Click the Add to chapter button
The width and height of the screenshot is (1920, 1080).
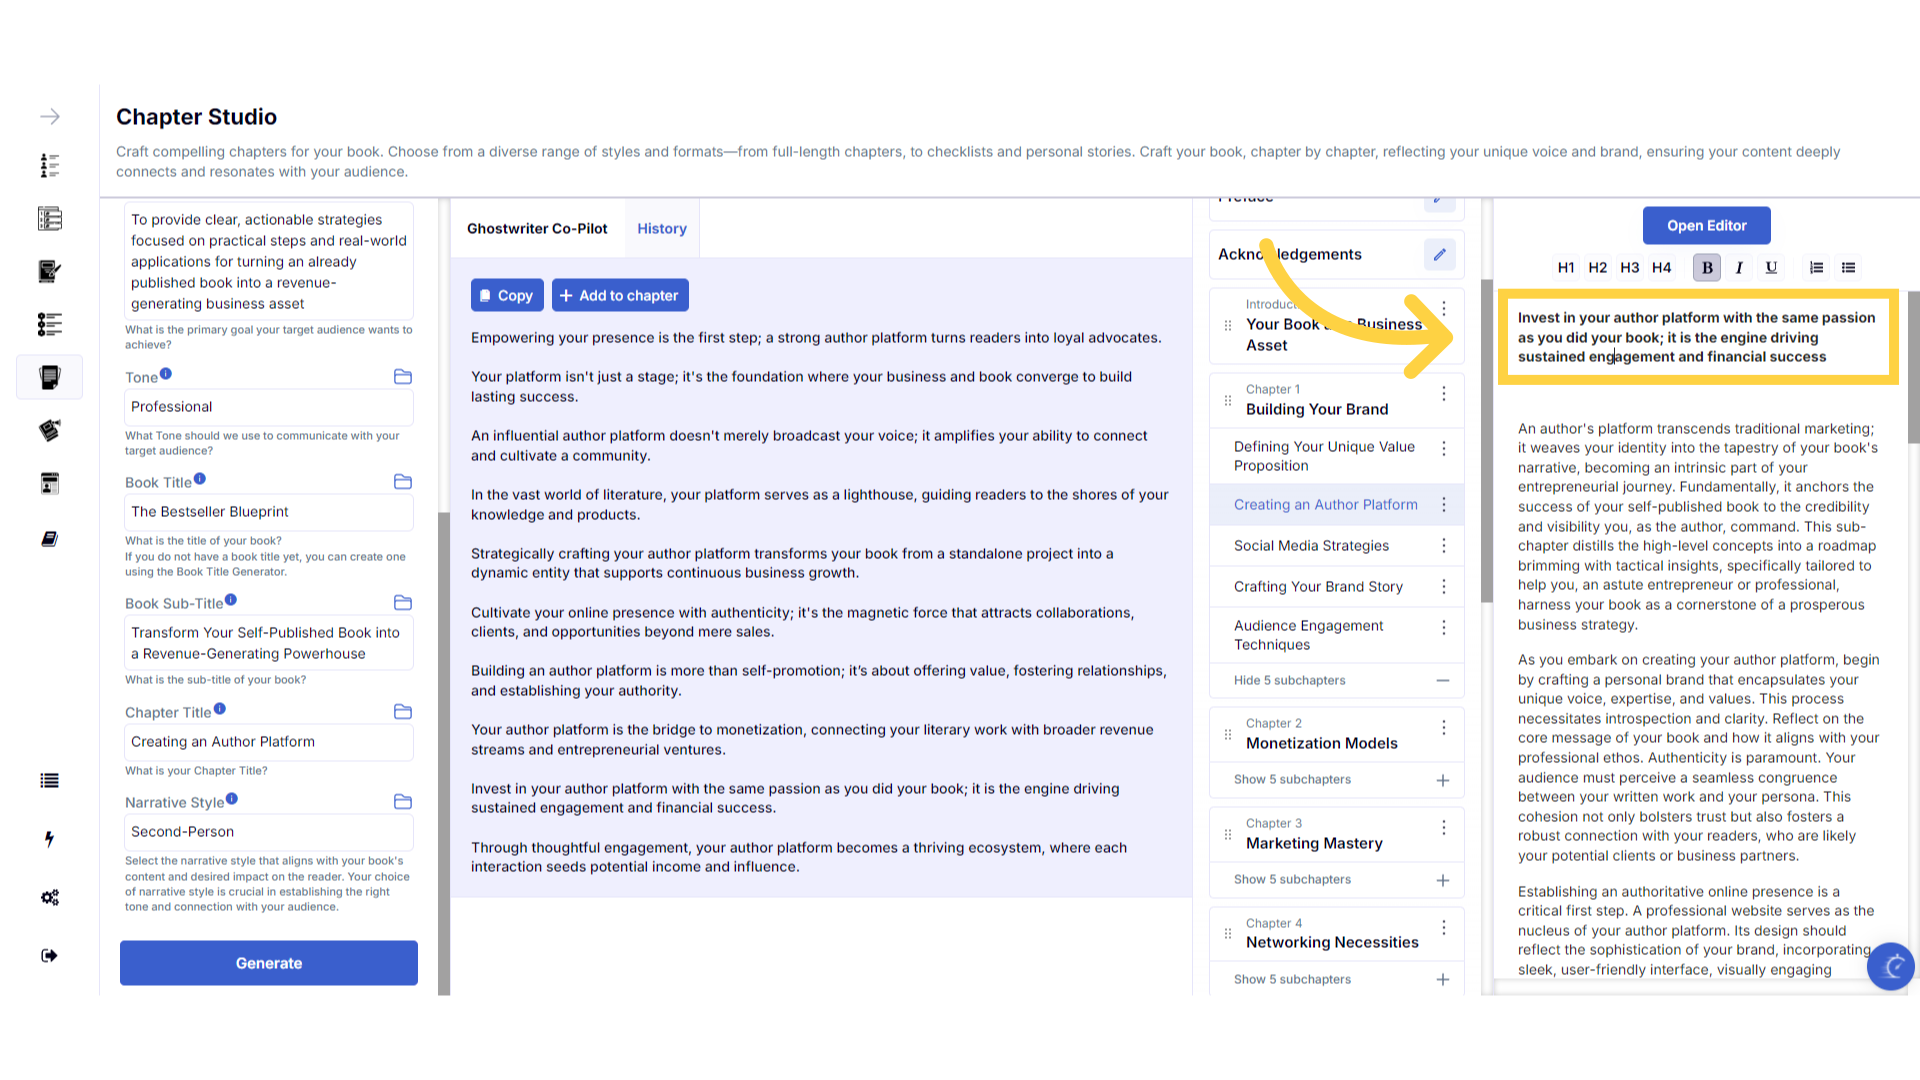click(620, 296)
